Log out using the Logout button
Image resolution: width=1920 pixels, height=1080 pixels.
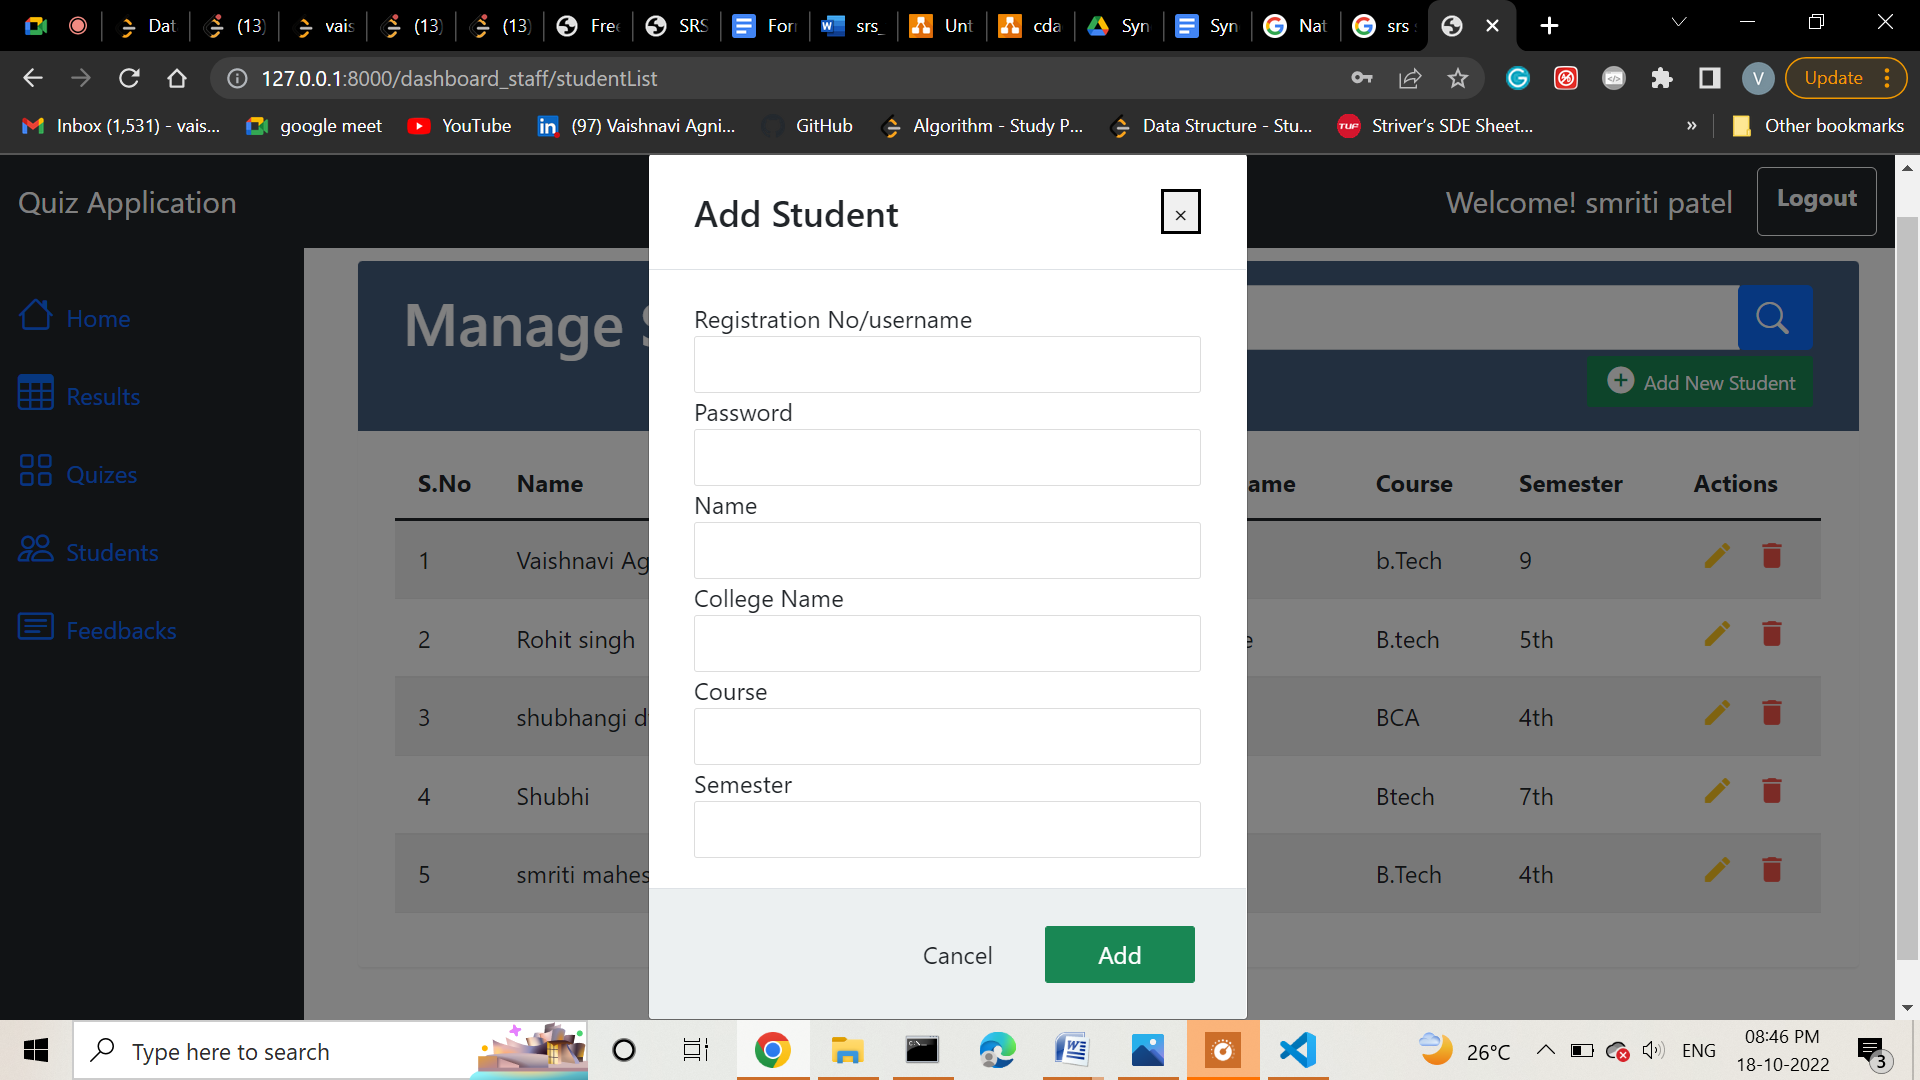coord(1816,200)
